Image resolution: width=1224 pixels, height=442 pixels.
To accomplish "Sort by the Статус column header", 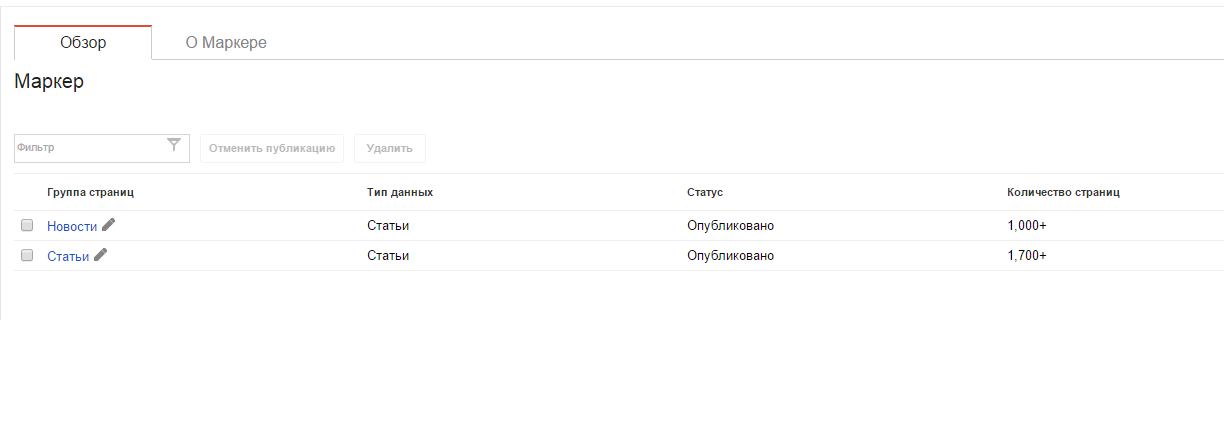I will coord(705,191).
